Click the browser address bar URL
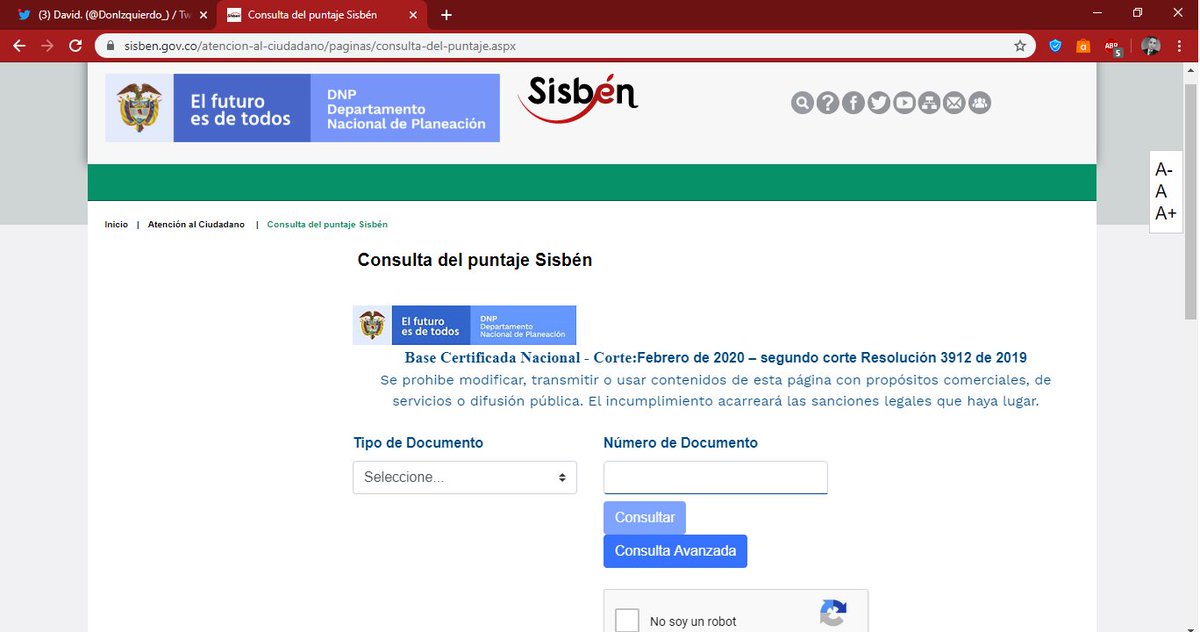Image resolution: width=1200 pixels, height=632 pixels. point(320,46)
